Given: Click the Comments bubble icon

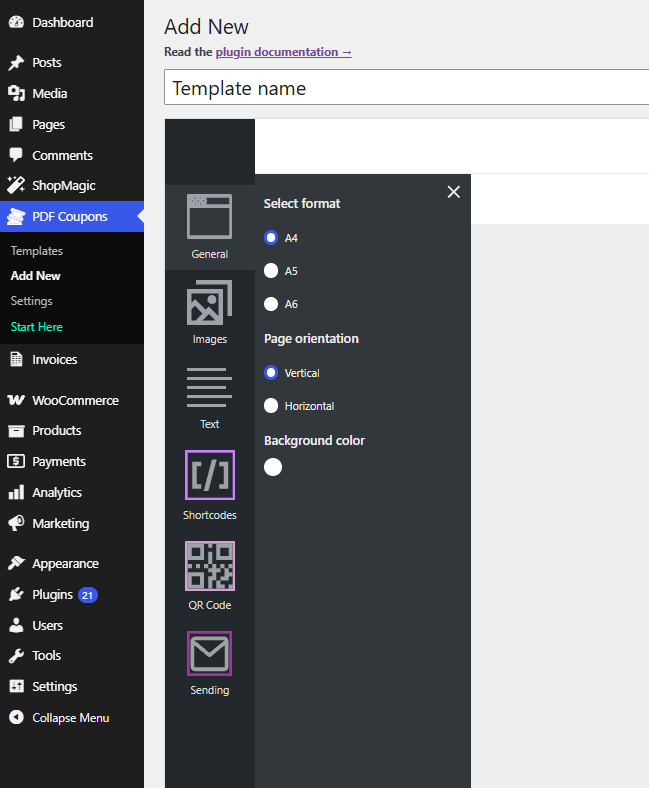Looking at the screenshot, I should tap(16, 155).
